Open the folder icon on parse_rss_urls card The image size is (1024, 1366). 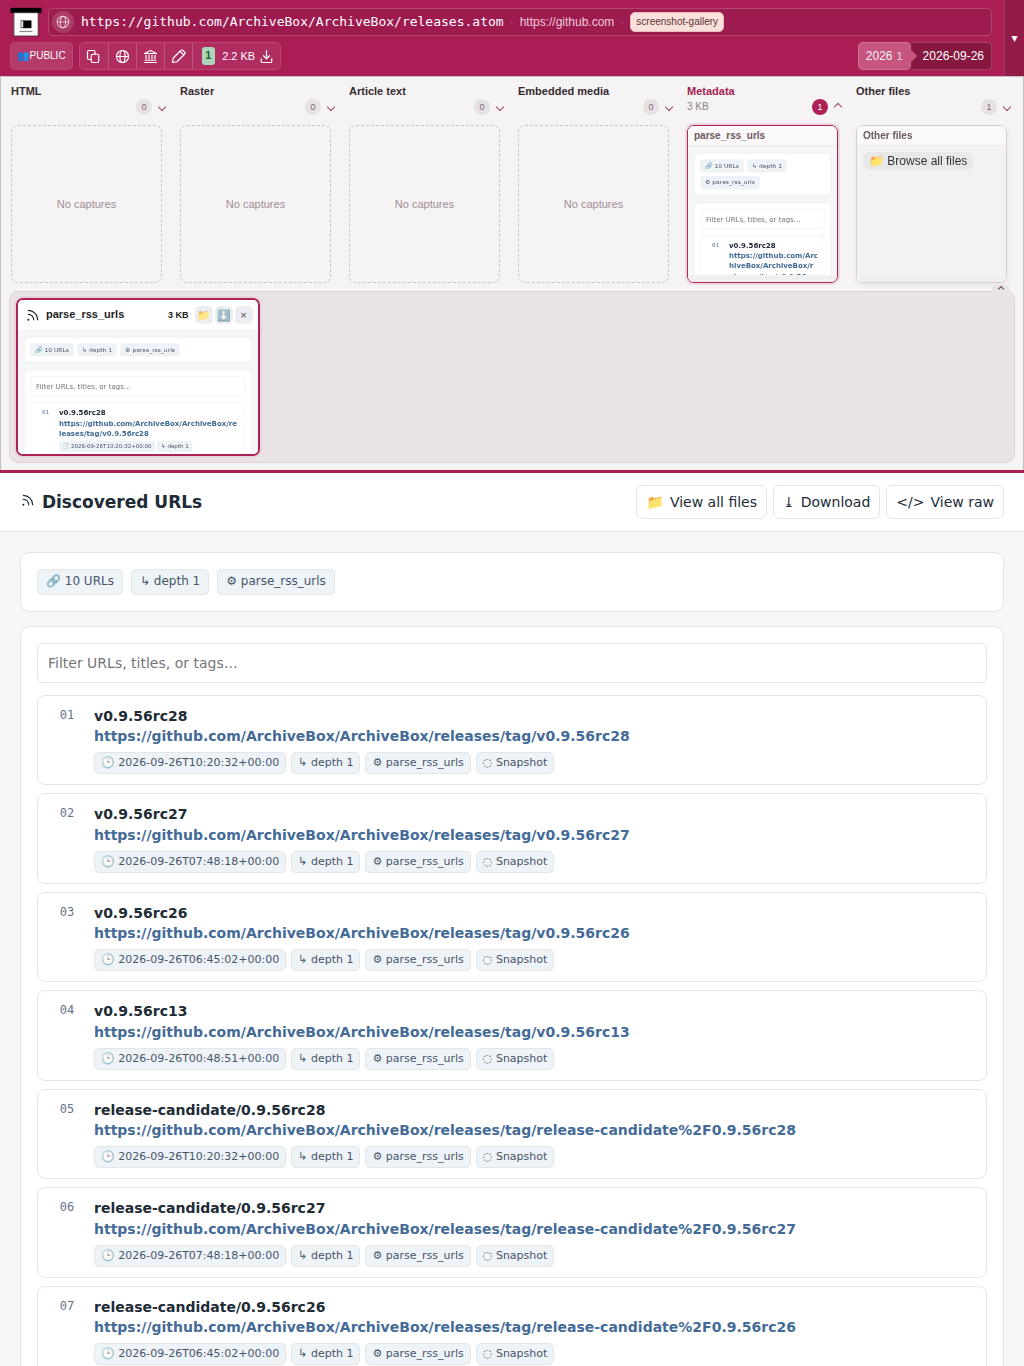click(204, 315)
